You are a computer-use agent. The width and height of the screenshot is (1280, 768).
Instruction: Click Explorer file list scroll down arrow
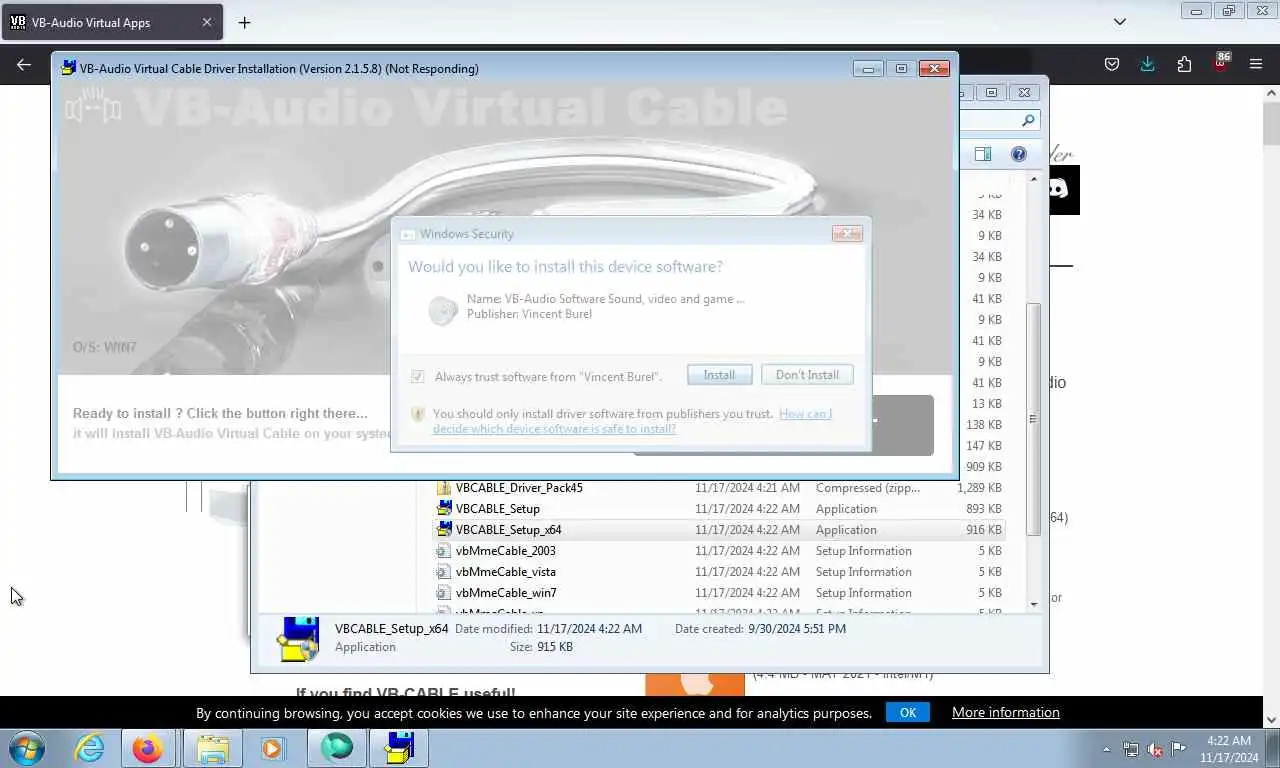(x=1034, y=605)
